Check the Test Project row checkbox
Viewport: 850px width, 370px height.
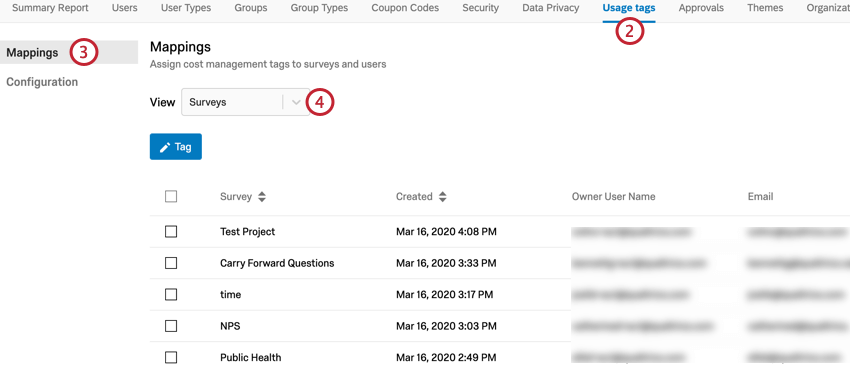click(171, 232)
